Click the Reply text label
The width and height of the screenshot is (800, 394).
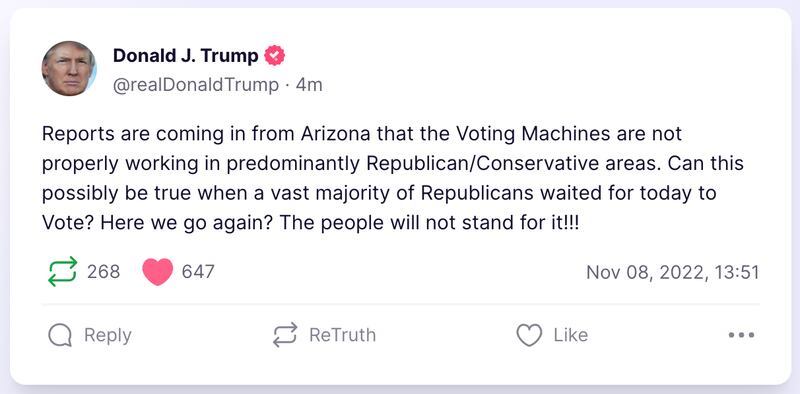[x=108, y=335]
